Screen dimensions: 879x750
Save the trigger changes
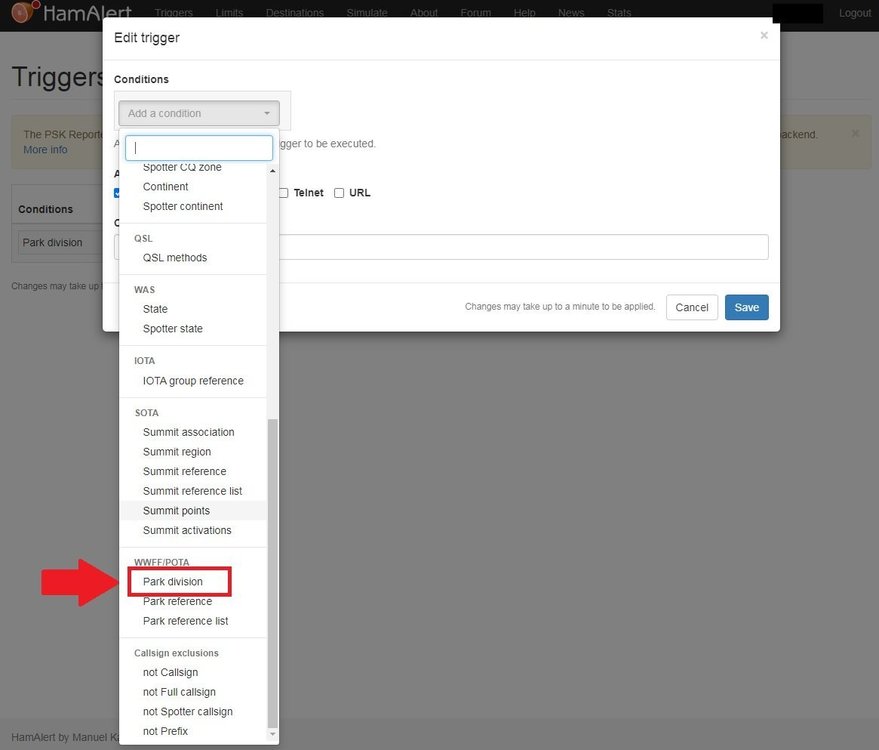pyautogui.click(x=746, y=308)
